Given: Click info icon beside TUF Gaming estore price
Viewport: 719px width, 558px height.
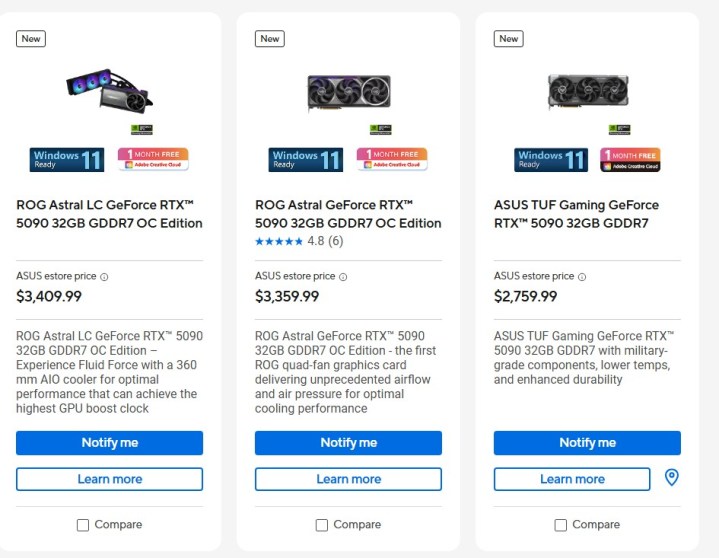Looking at the screenshot, I should click(x=582, y=277).
